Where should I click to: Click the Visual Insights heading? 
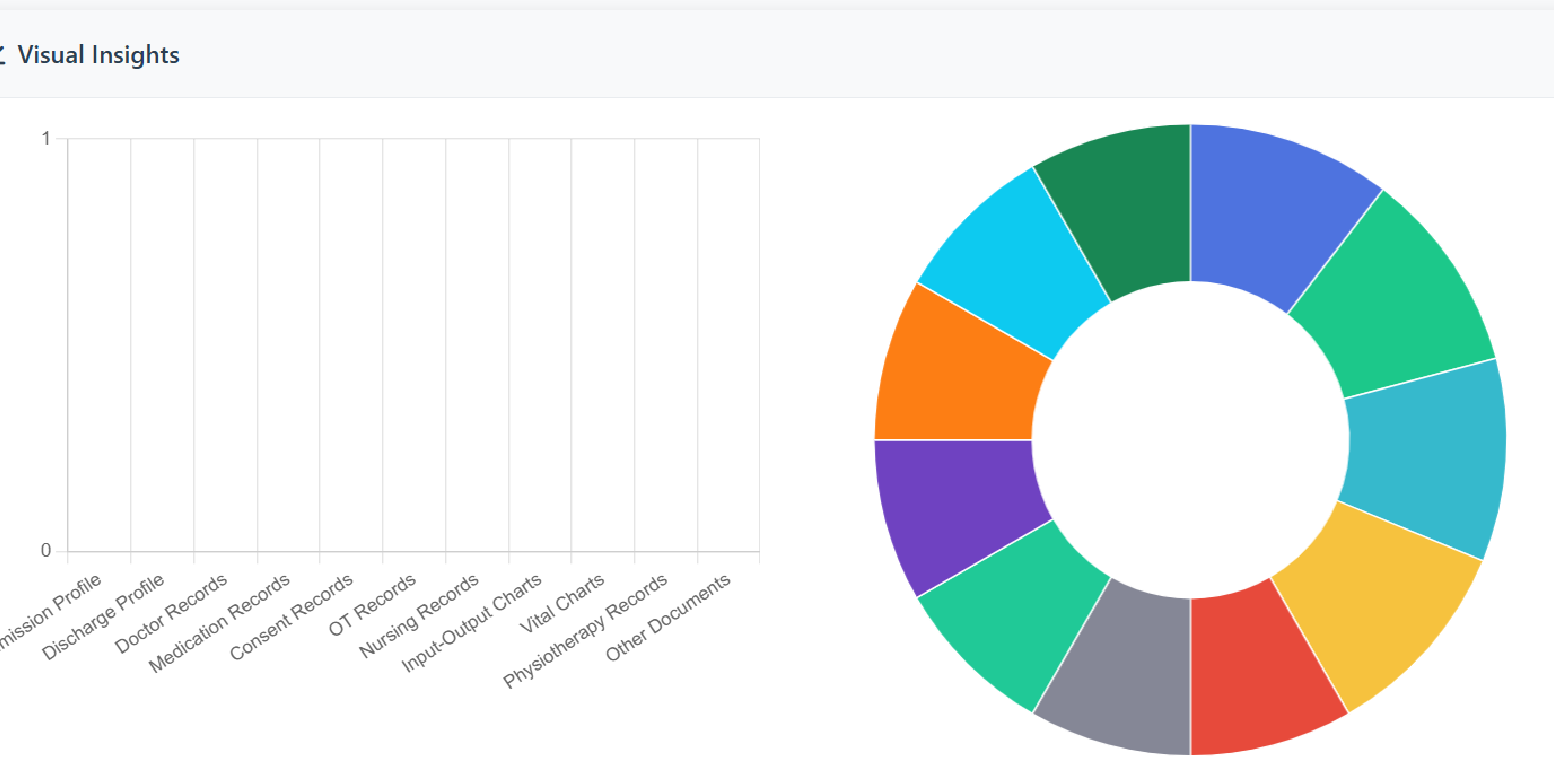click(98, 55)
